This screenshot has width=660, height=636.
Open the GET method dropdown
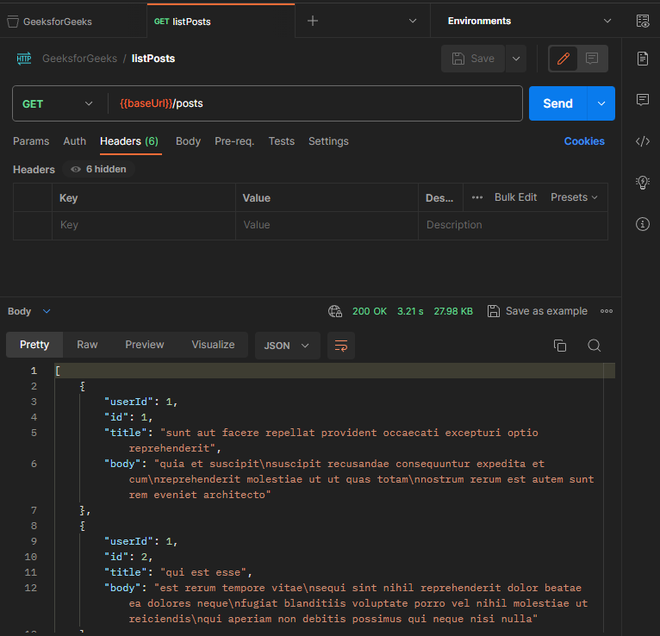(59, 104)
